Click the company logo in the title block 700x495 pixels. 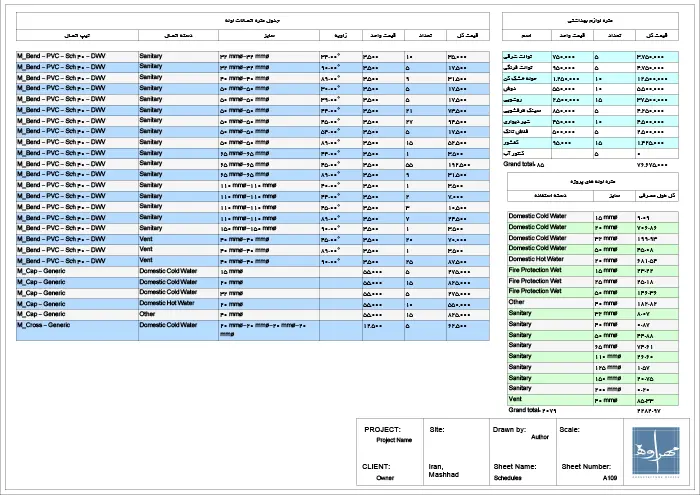656,452
